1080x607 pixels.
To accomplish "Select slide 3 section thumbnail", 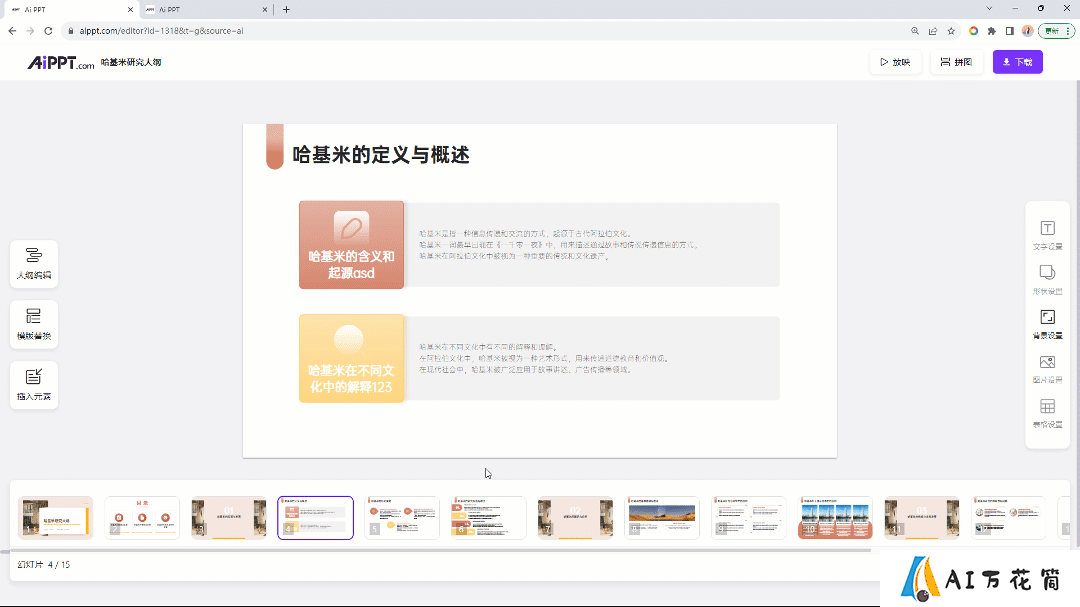I will (229, 517).
